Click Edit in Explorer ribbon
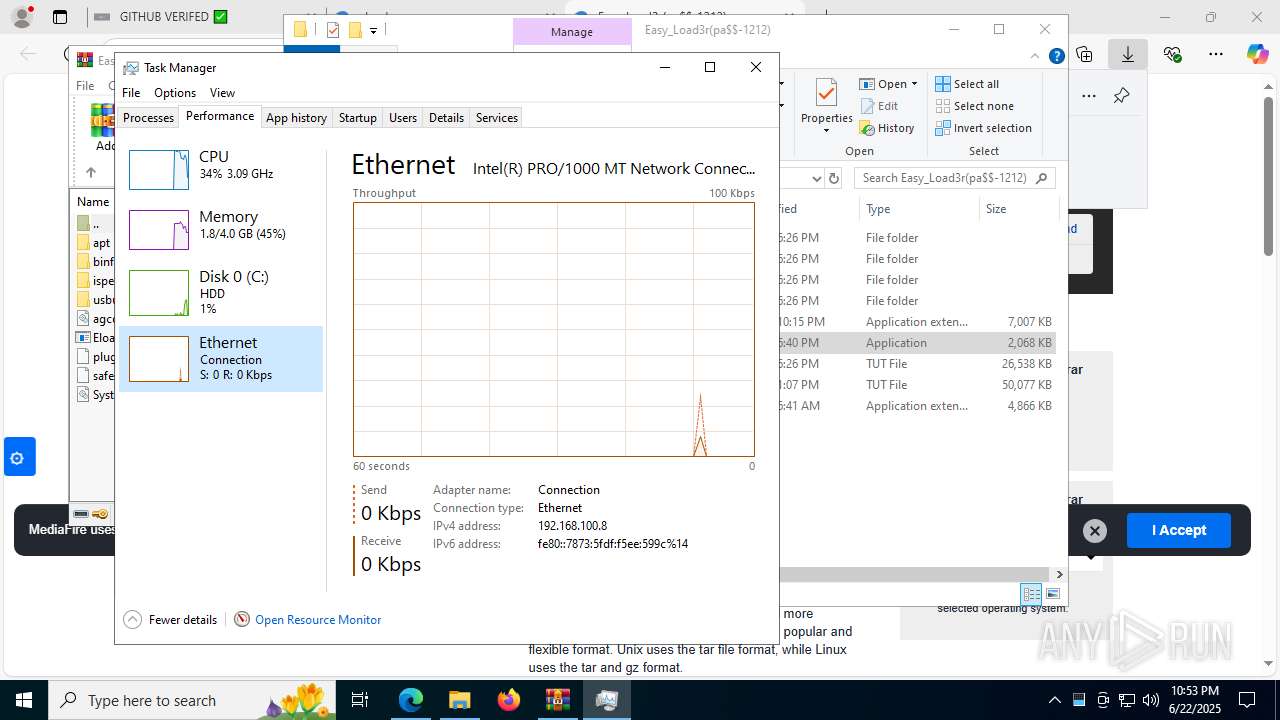 [x=879, y=106]
